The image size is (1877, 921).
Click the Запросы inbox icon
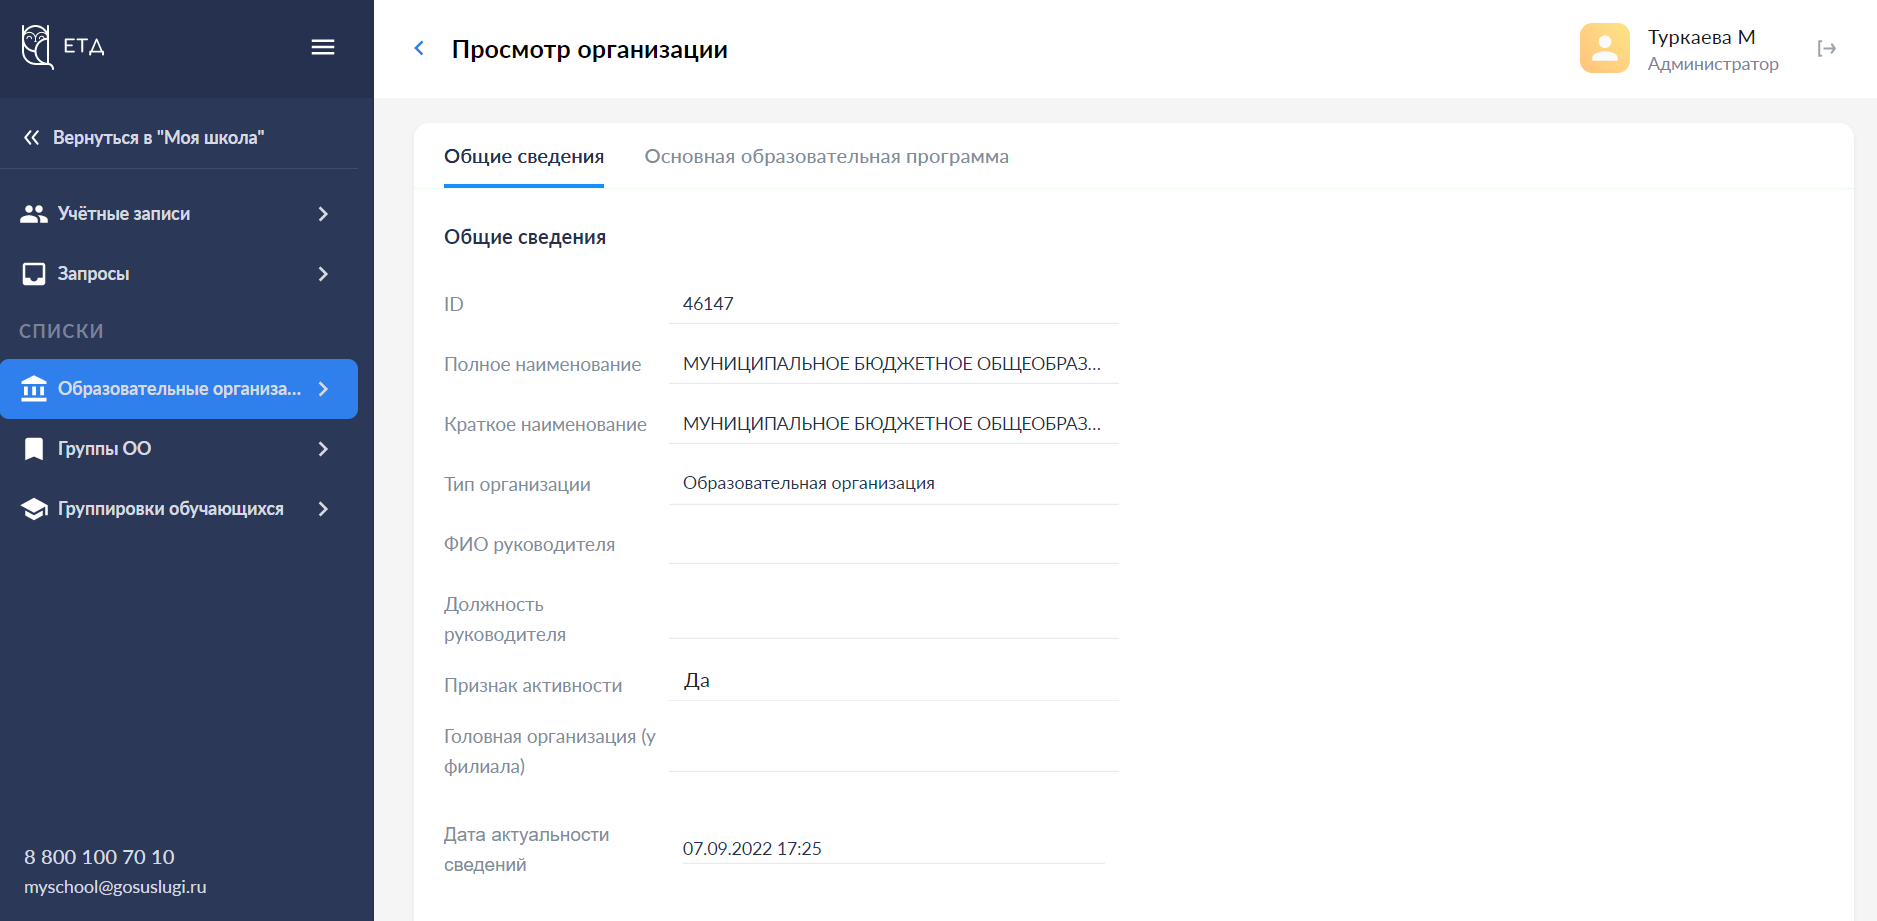(x=34, y=274)
